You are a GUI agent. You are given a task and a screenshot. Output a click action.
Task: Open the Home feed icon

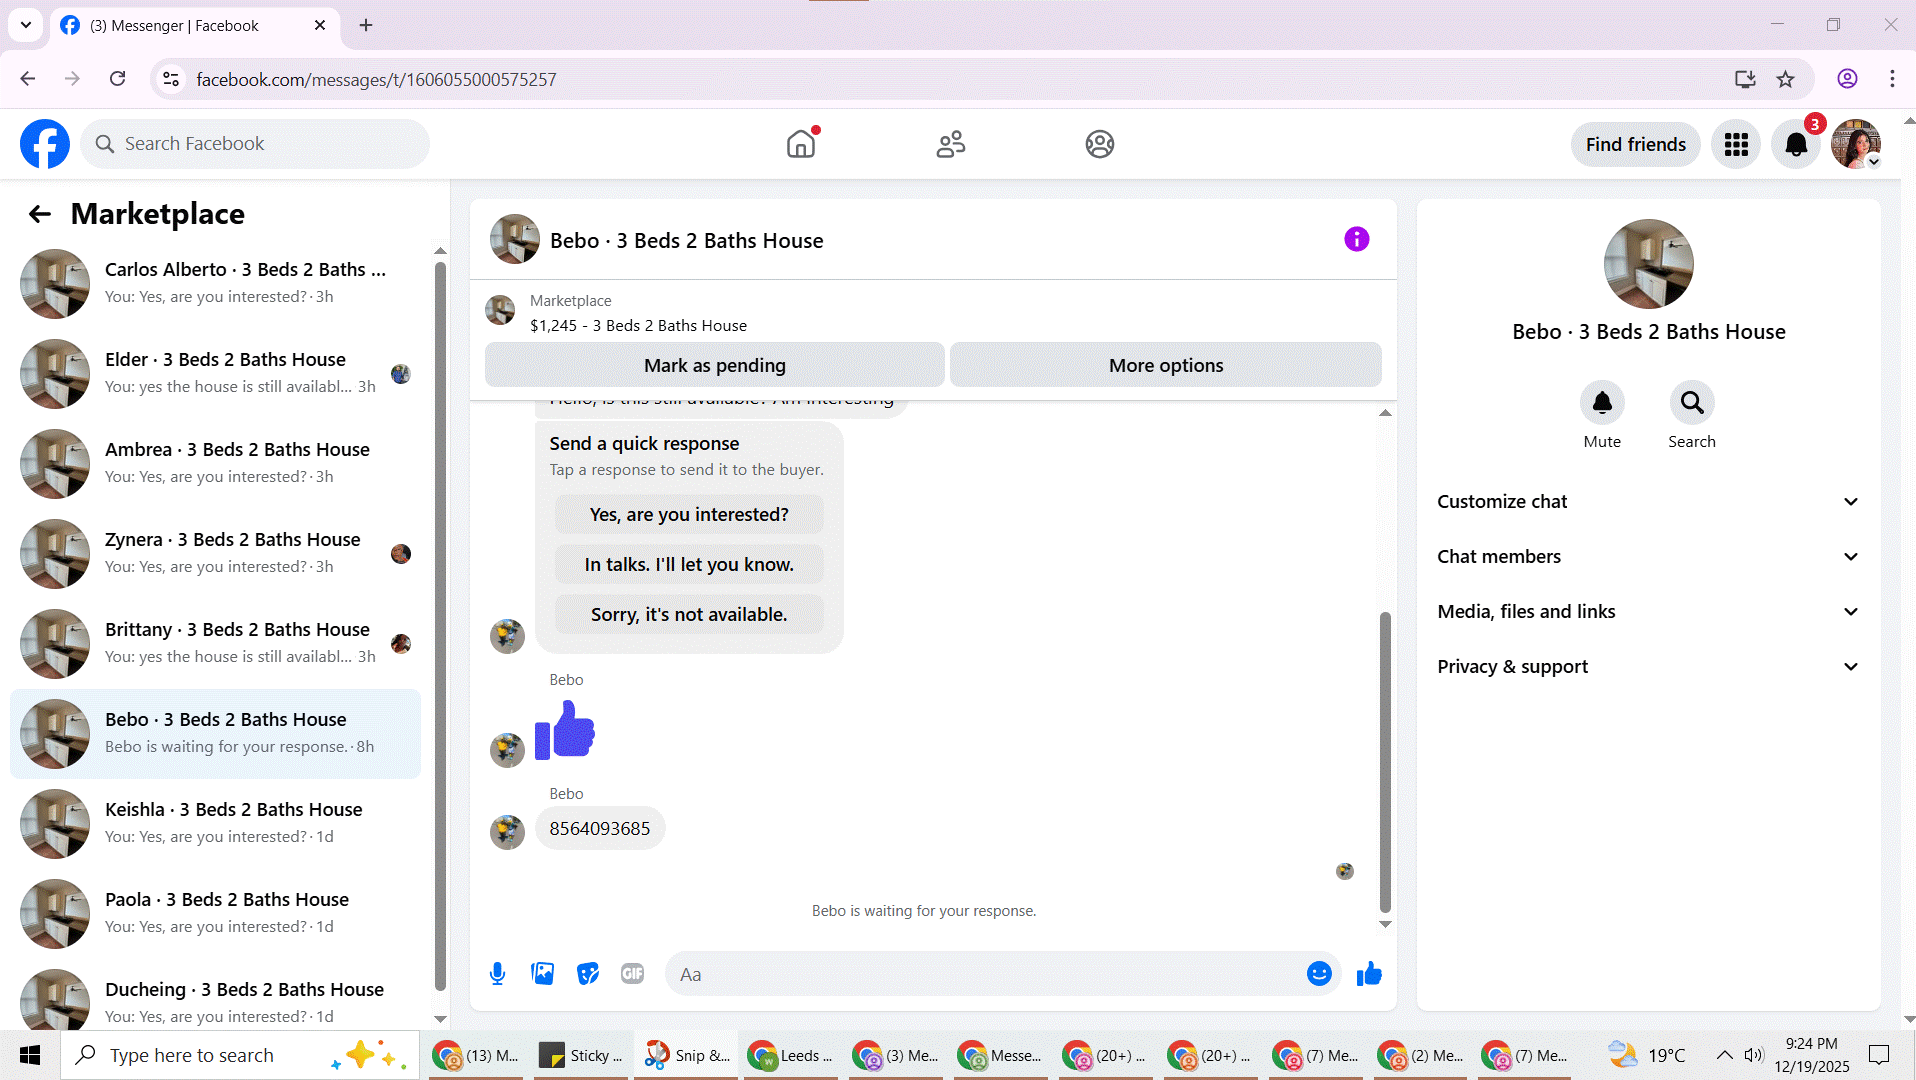click(x=801, y=144)
